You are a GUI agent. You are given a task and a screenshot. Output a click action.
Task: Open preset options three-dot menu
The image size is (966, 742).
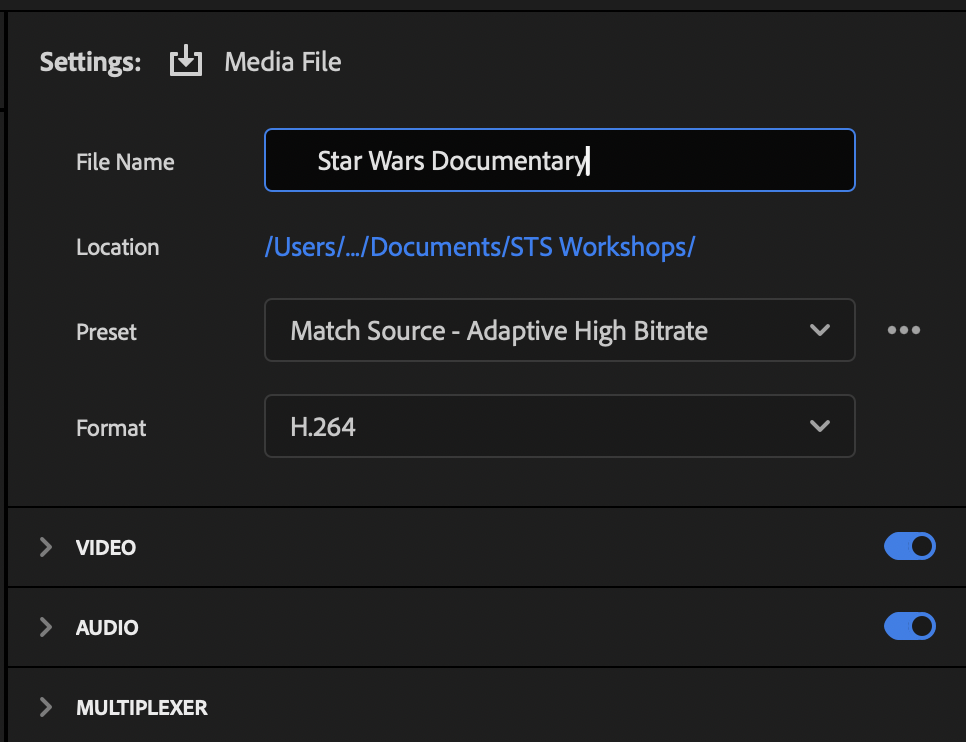pyautogui.click(x=903, y=330)
